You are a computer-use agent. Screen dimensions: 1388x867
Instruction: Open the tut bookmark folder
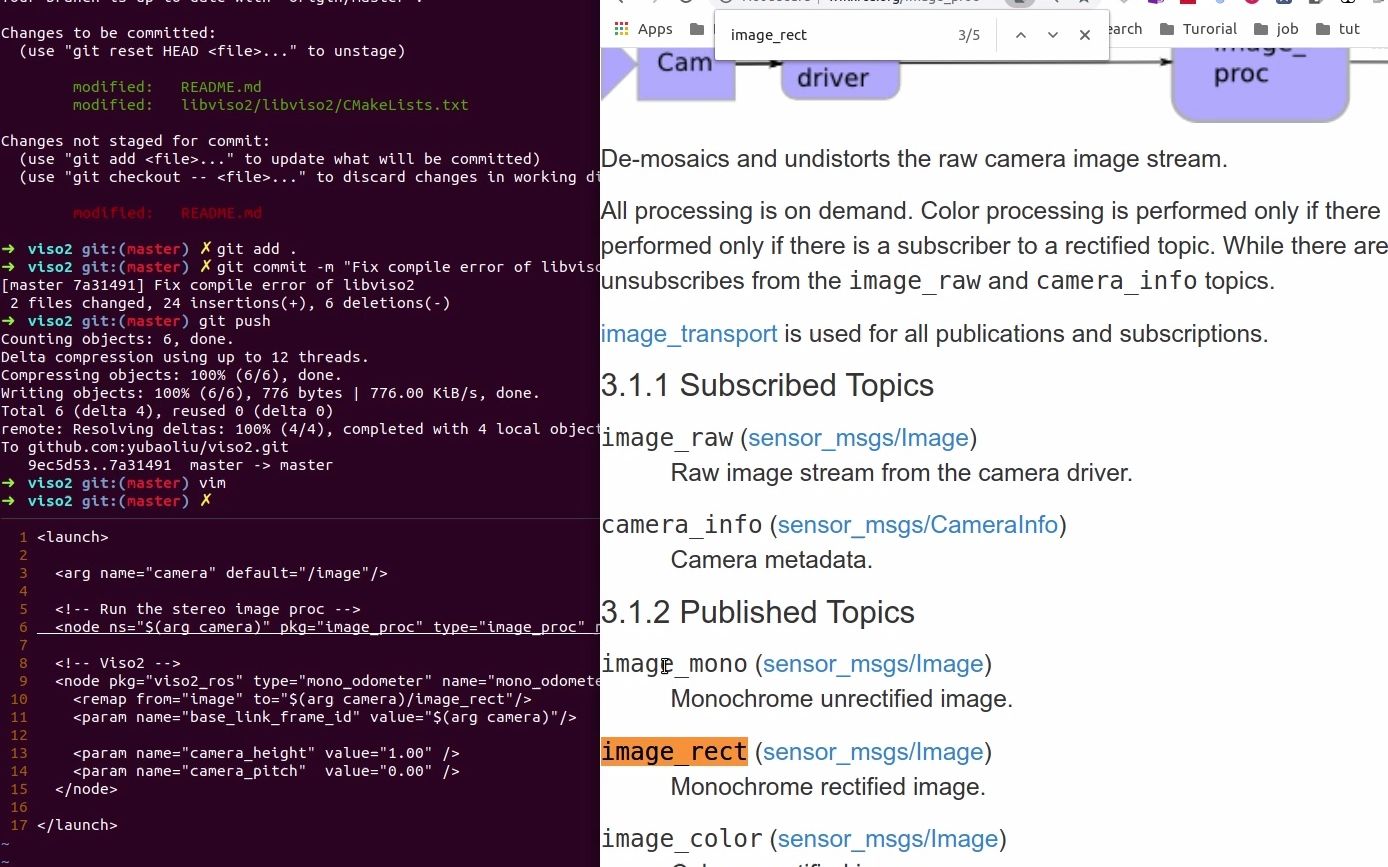point(1338,29)
